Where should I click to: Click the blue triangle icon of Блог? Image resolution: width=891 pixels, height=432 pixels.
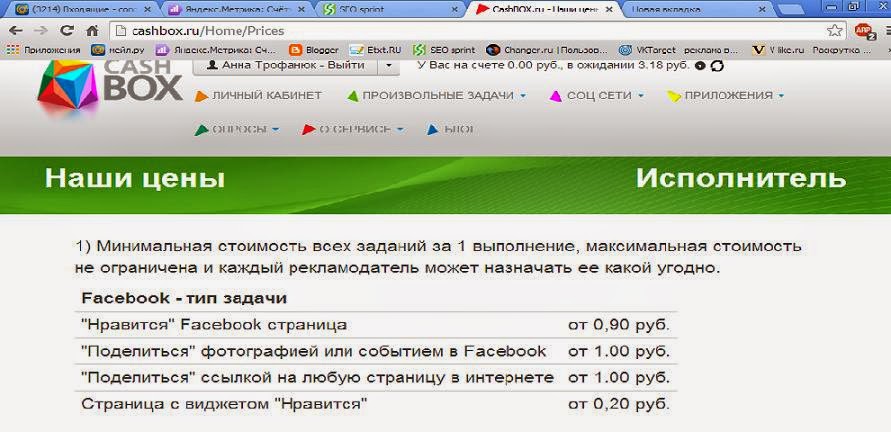(432, 130)
